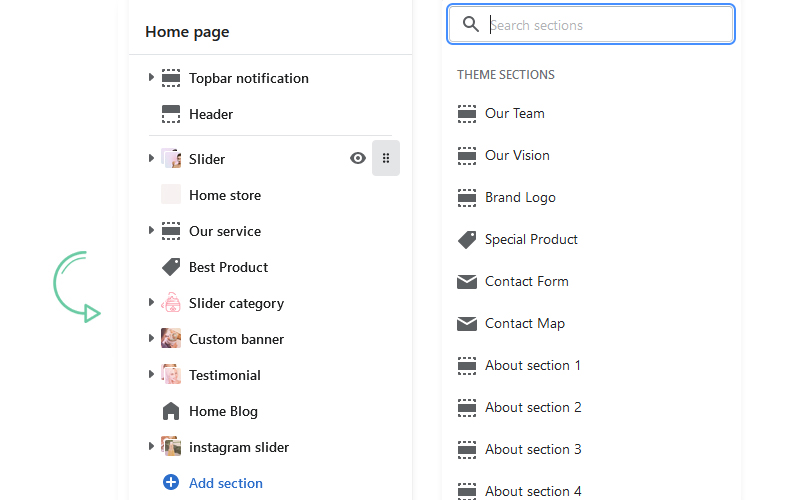The image size is (800, 500).
Task: Select Brand Logo from theme sections
Action: 520,197
